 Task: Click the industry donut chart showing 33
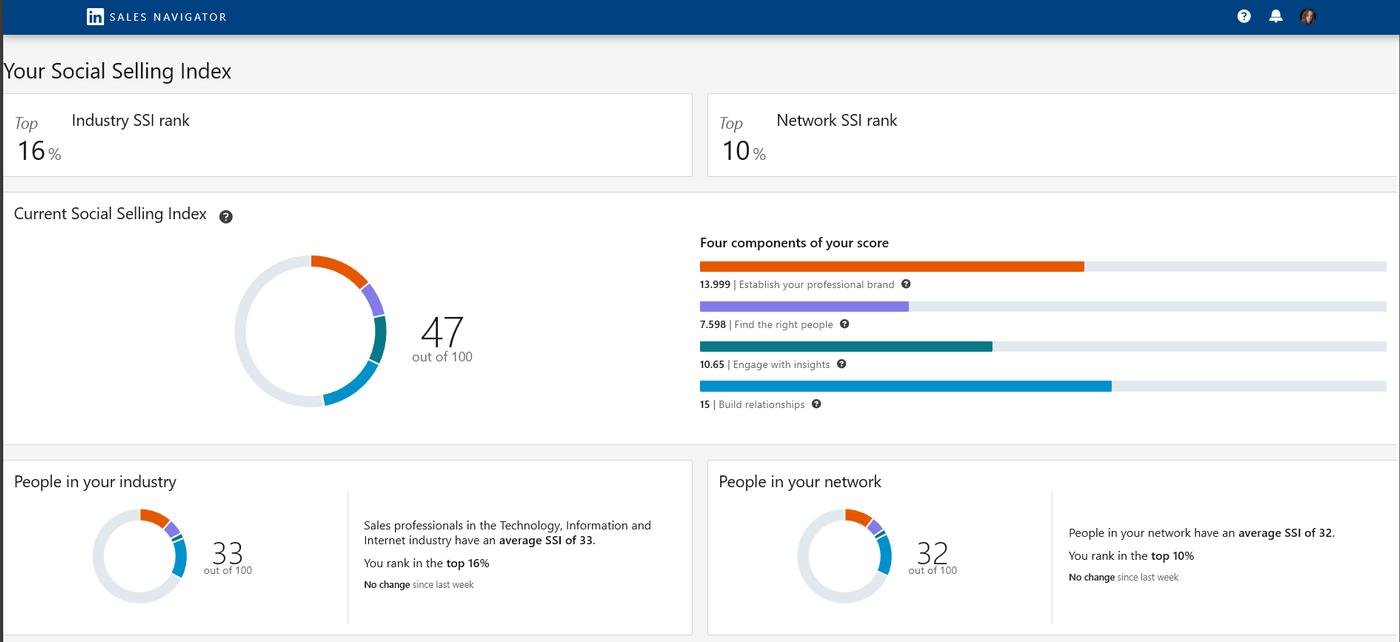[140, 556]
